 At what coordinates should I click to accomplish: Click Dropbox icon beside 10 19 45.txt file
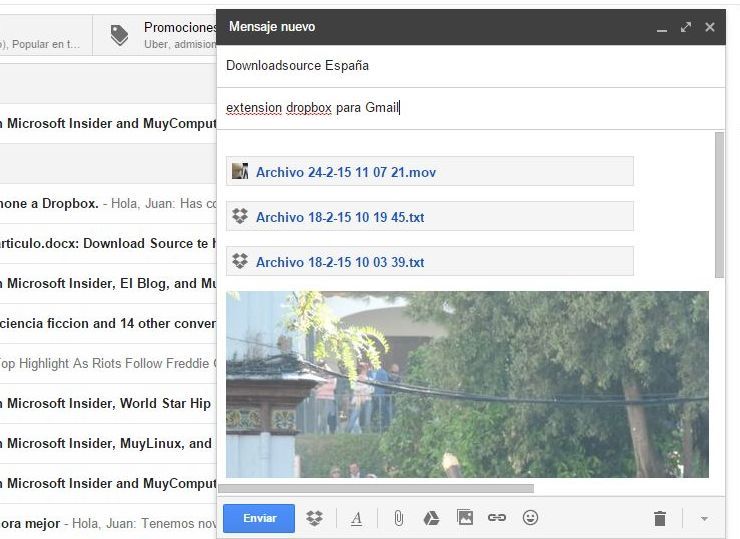coord(240,216)
